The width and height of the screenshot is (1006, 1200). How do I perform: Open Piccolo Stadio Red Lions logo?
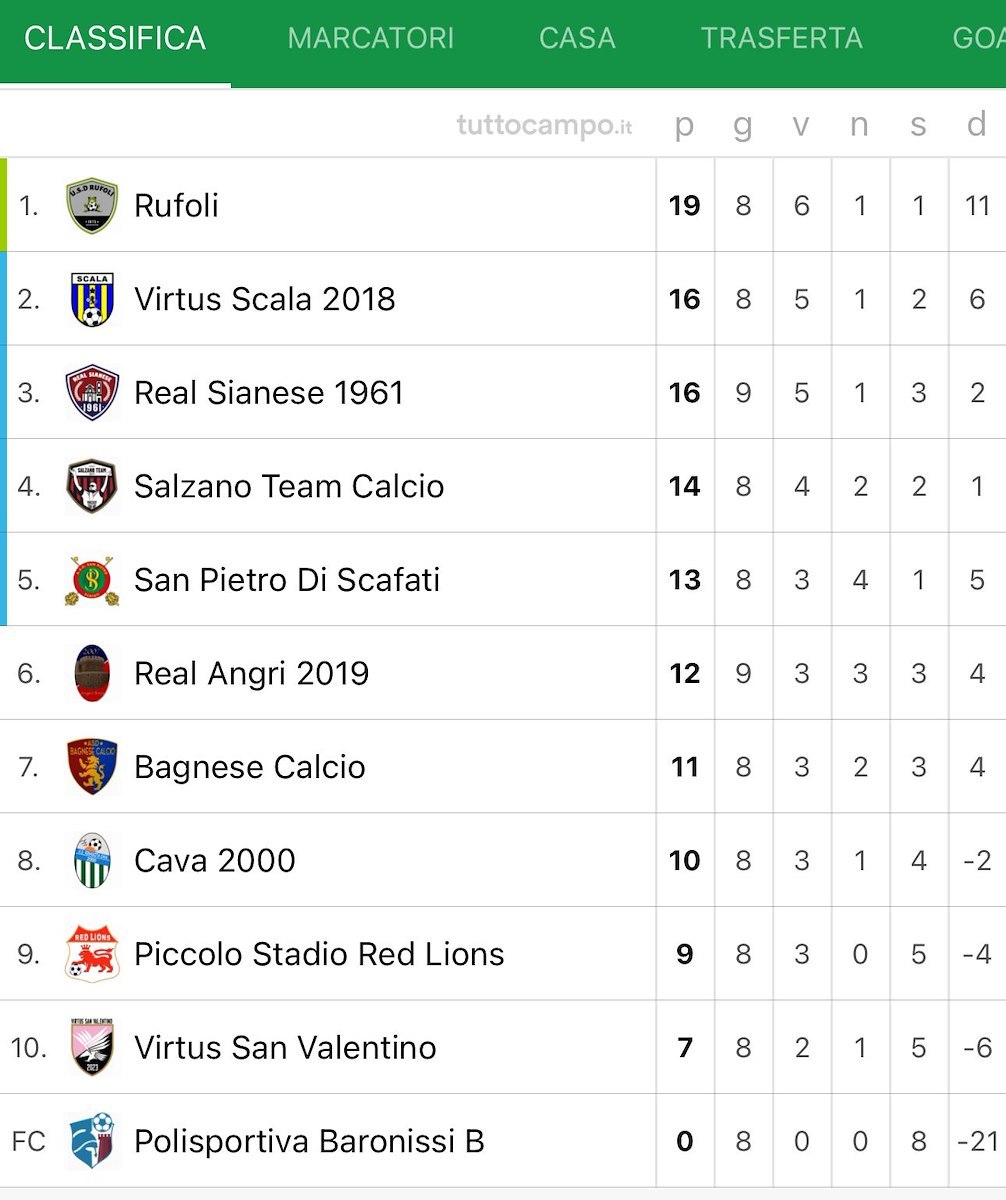[92, 954]
